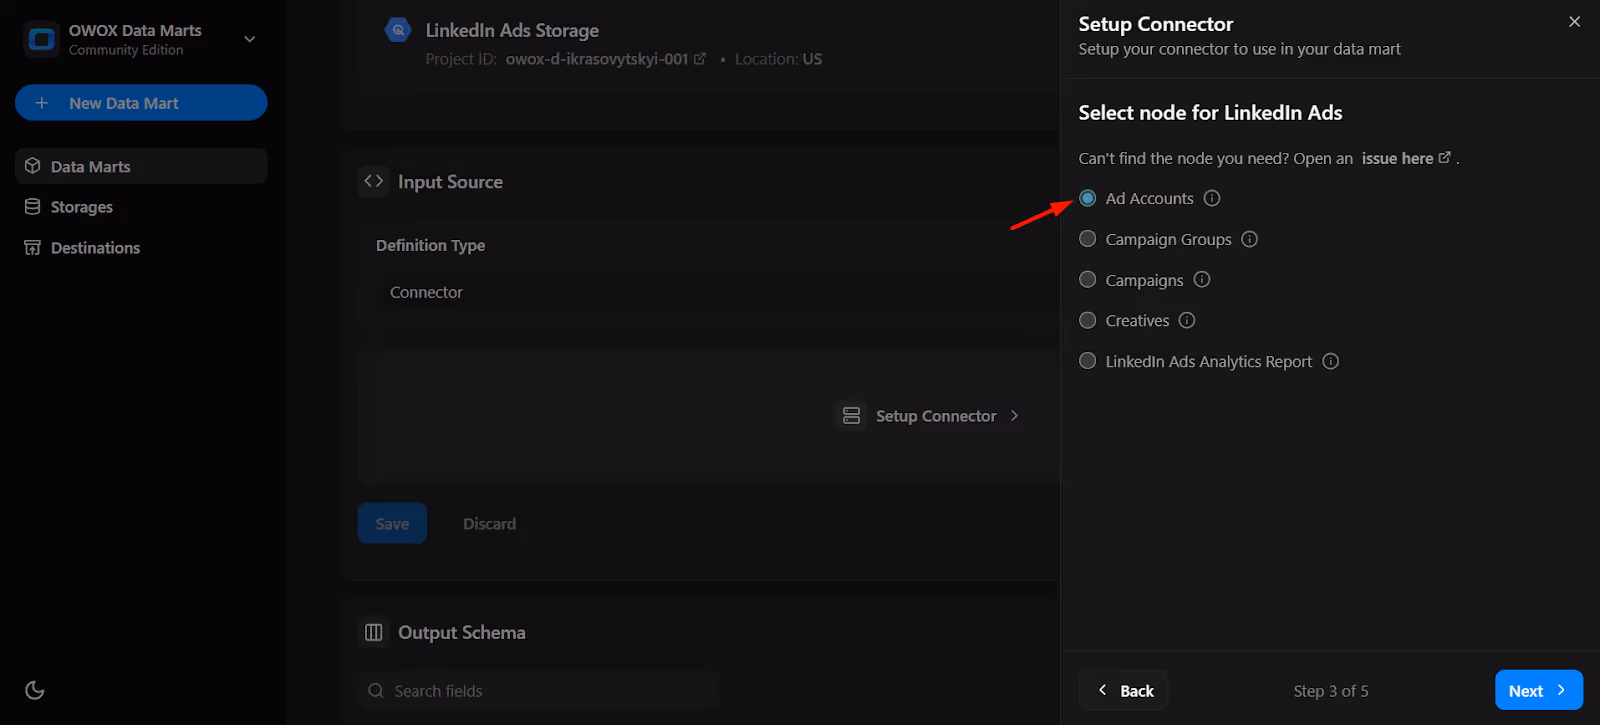Open the owox-d-ikrasovytskyi-001 project link
The height and width of the screenshot is (725, 1600).
pos(605,59)
